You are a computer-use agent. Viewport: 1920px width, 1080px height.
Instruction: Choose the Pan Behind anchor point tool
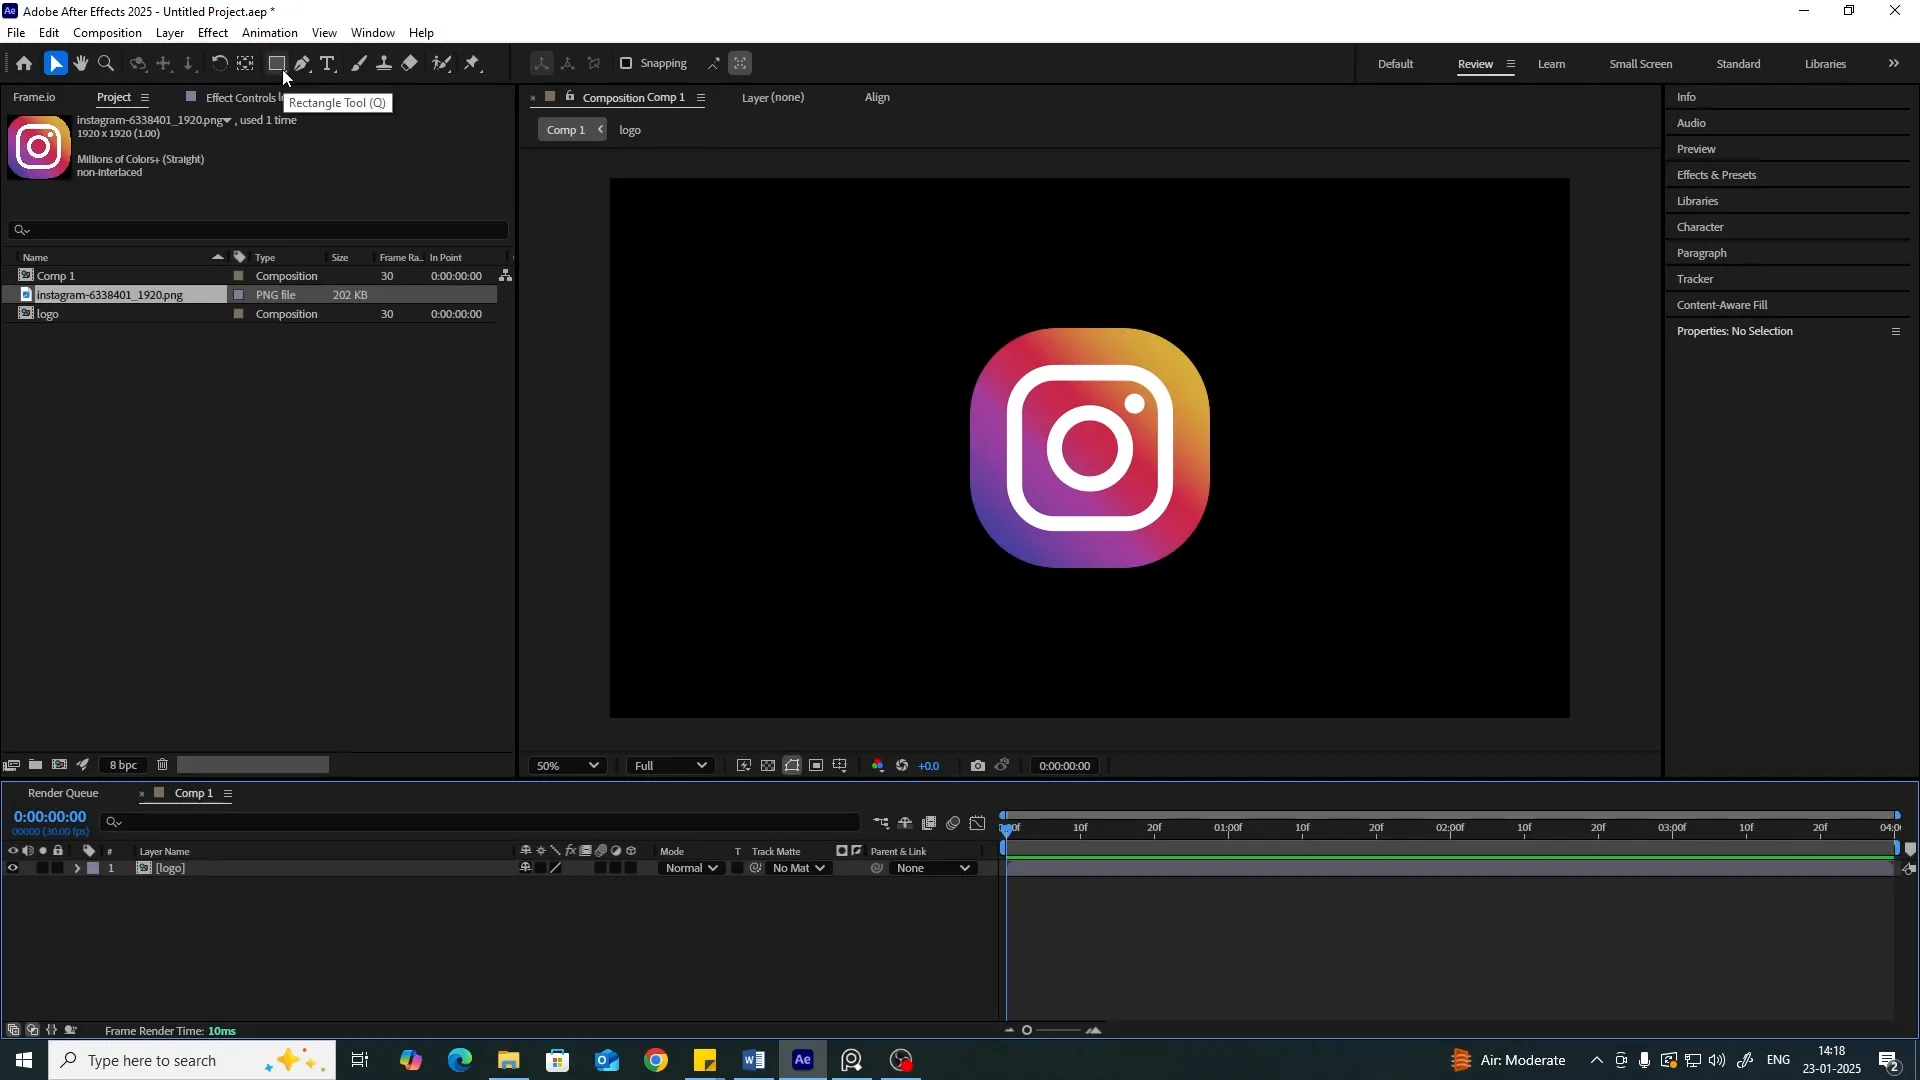245,63
